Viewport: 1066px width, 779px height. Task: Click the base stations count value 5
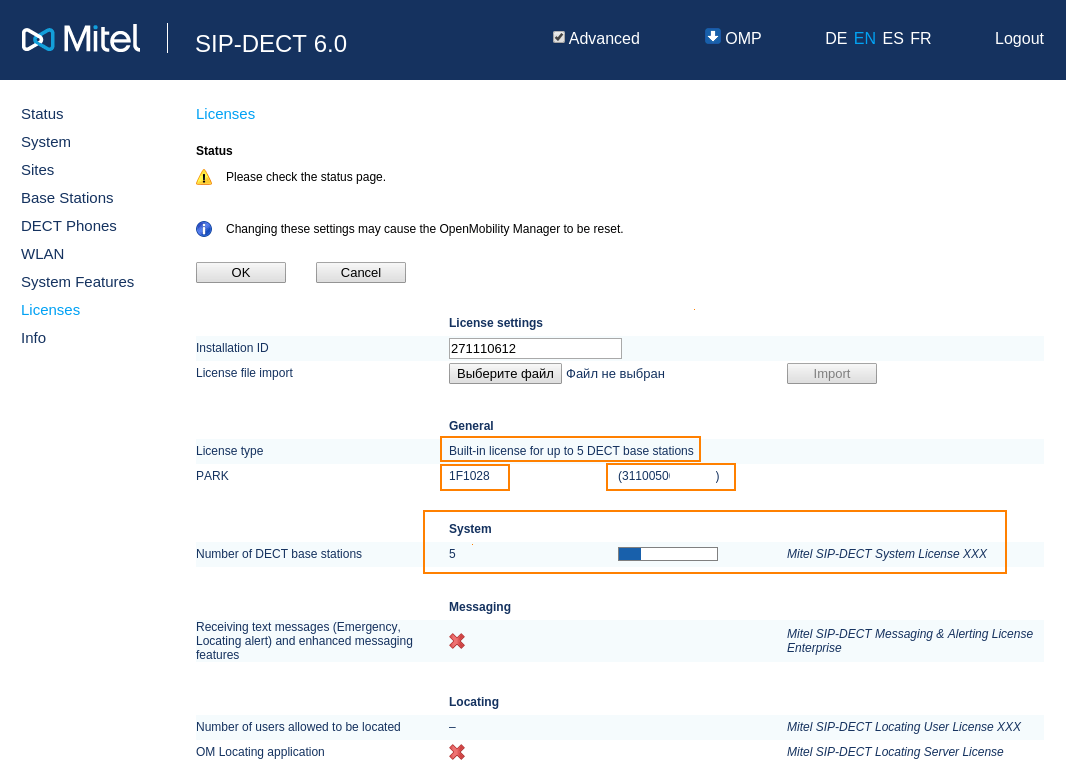[x=452, y=554]
